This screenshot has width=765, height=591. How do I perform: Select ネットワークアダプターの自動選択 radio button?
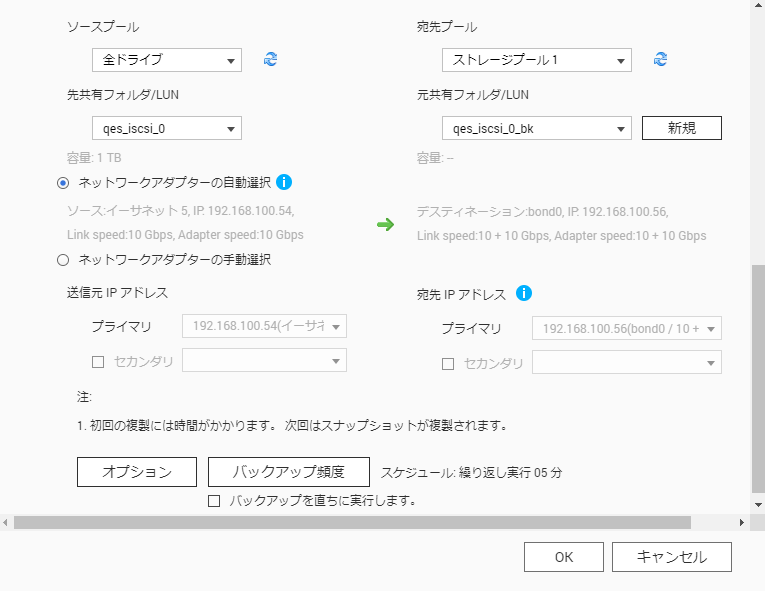tap(64, 183)
